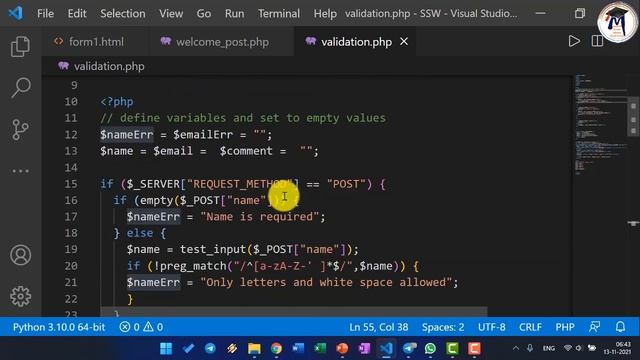This screenshot has width=640, height=360.
Task: Split the editor to the right
Action: tap(597, 41)
